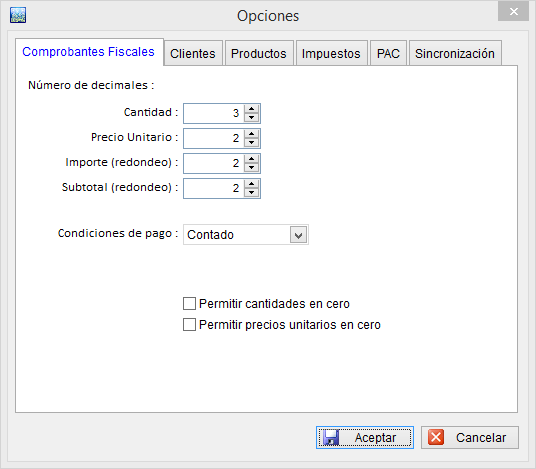Click the floppy disk save icon
The height and width of the screenshot is (469, 536).
(331, 438)
